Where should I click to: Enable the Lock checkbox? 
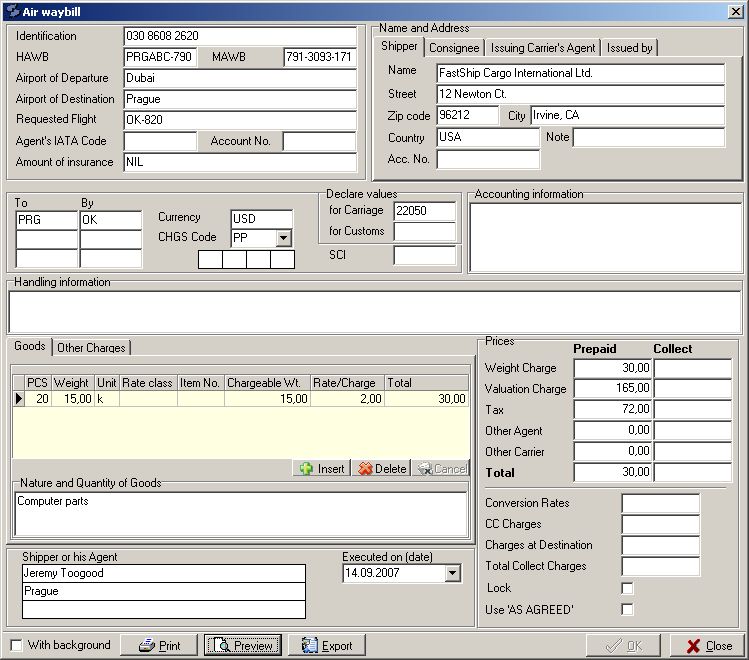tap(627, 588)
